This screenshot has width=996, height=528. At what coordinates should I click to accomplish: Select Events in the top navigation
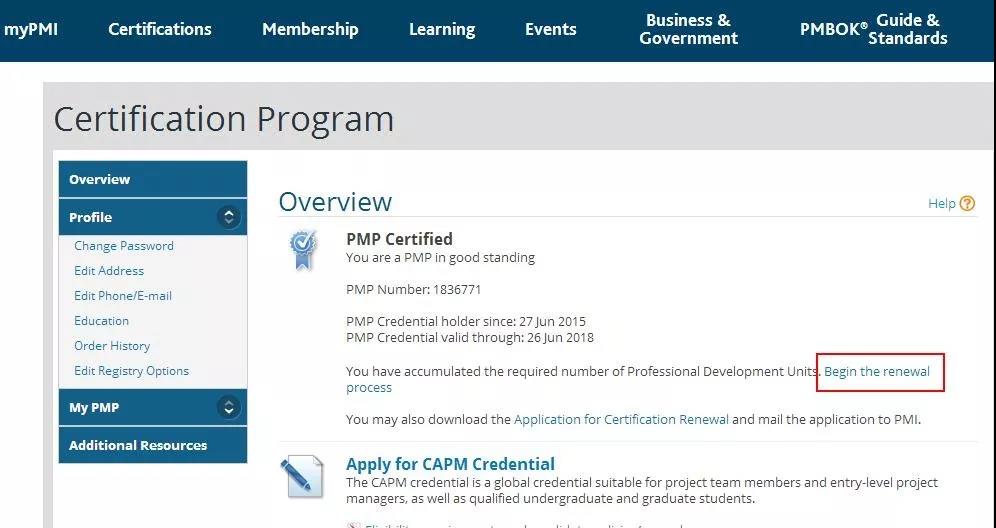[551, 29]
